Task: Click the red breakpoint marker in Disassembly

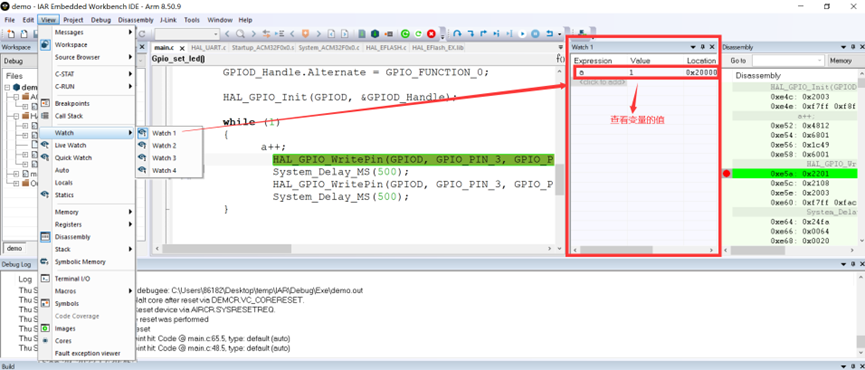Action: [x=727, y=174]
